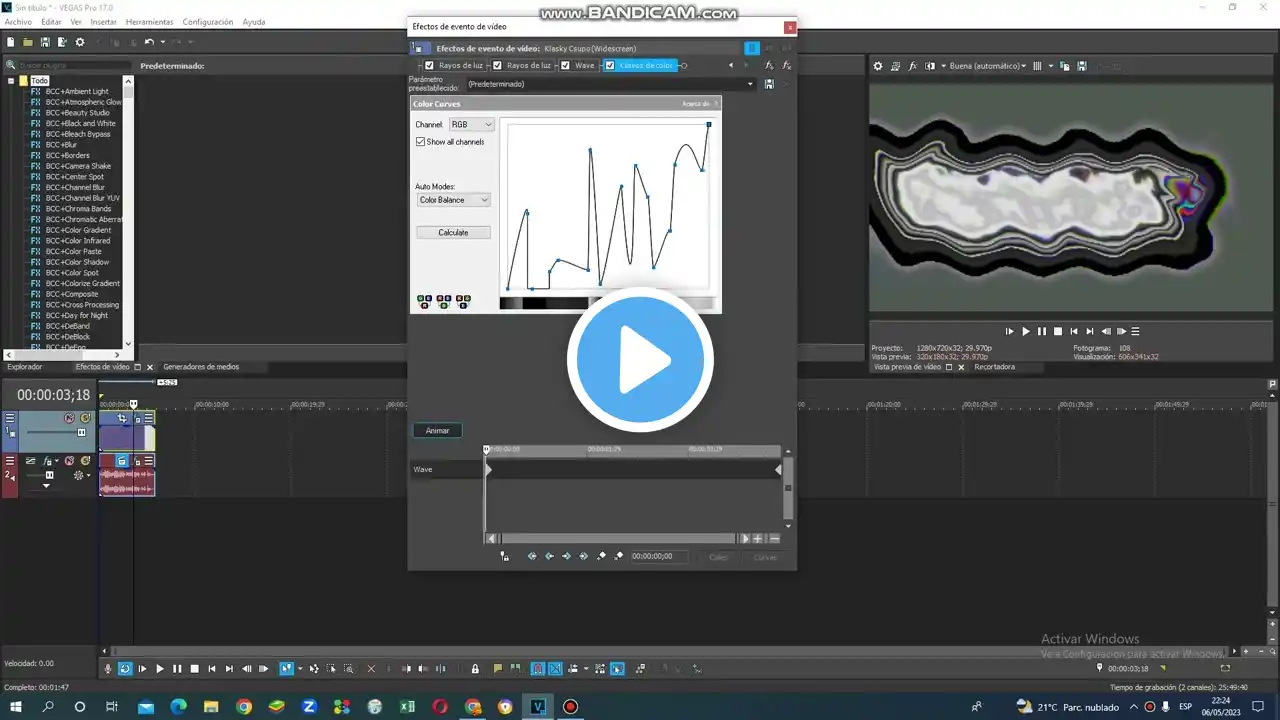The width and height of the screenshot is (1280, 720).
Task: Switch to the Generadores de medios tab
Action: tap(201, 367)
